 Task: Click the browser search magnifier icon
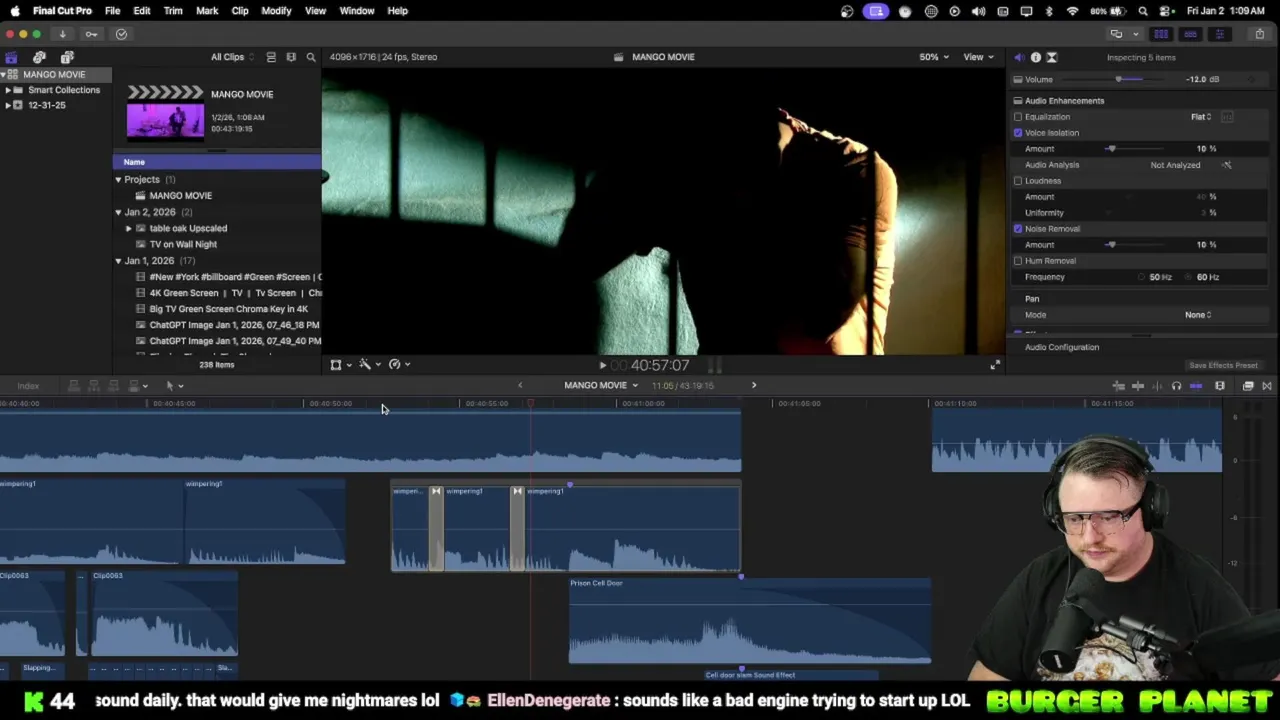click(311, 57)
